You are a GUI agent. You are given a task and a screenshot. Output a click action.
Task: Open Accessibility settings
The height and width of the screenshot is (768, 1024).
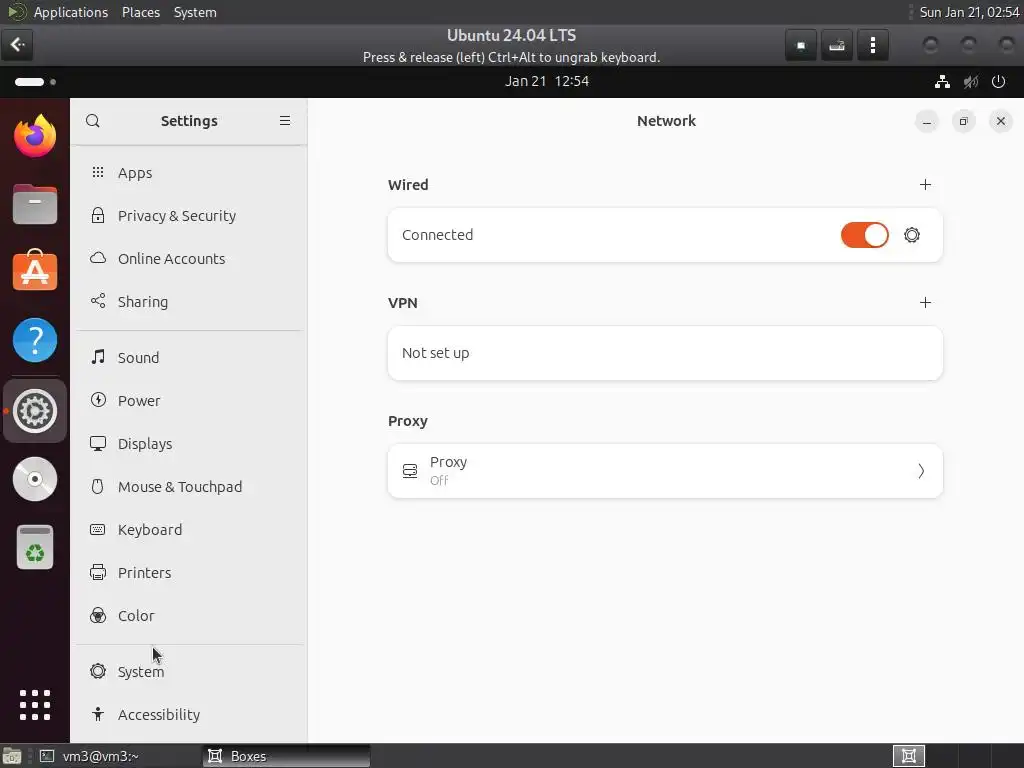click(189, 714)
